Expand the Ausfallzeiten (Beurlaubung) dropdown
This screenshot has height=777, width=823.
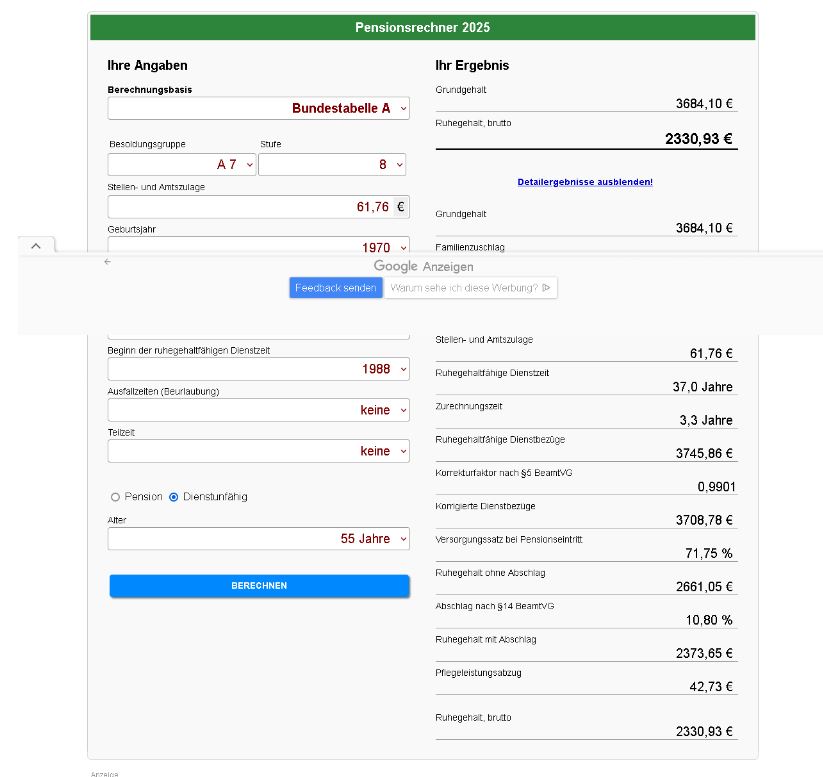tap(258, 410)
